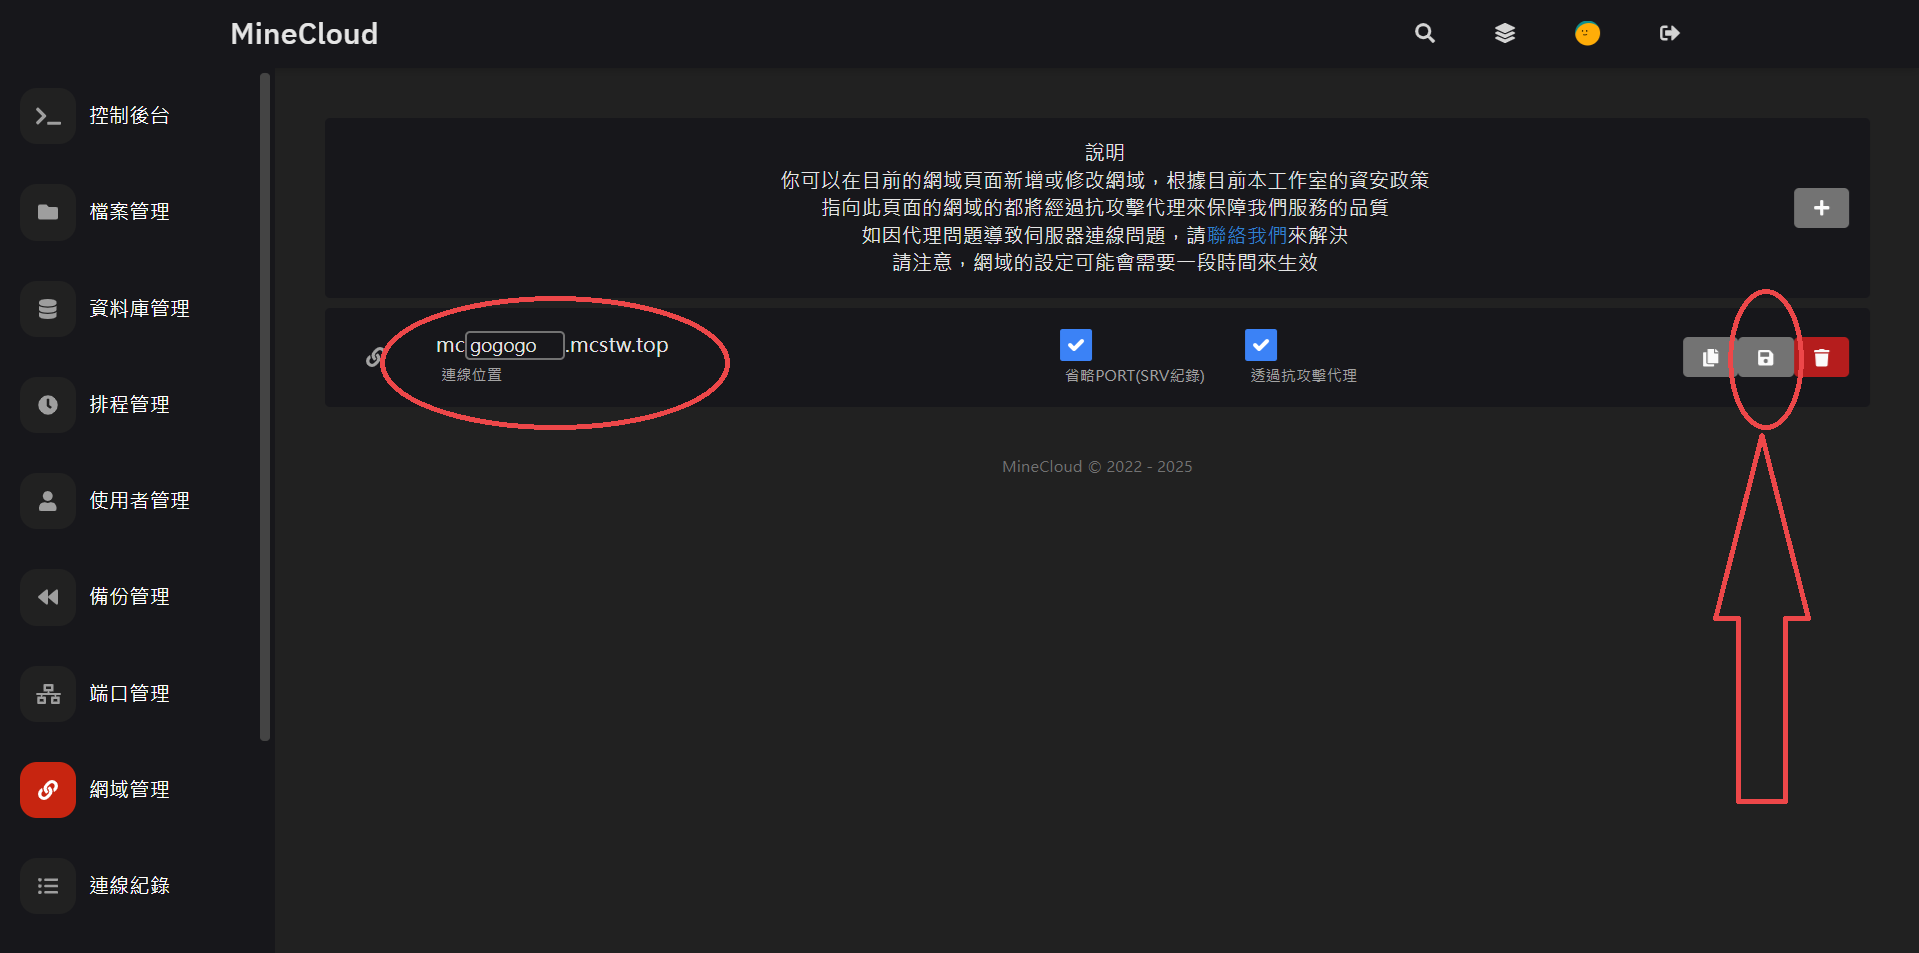This screenshot has width=1919, height=953.
Task: Click the chain link icon beside domain
Action: (x=375, y=357)
